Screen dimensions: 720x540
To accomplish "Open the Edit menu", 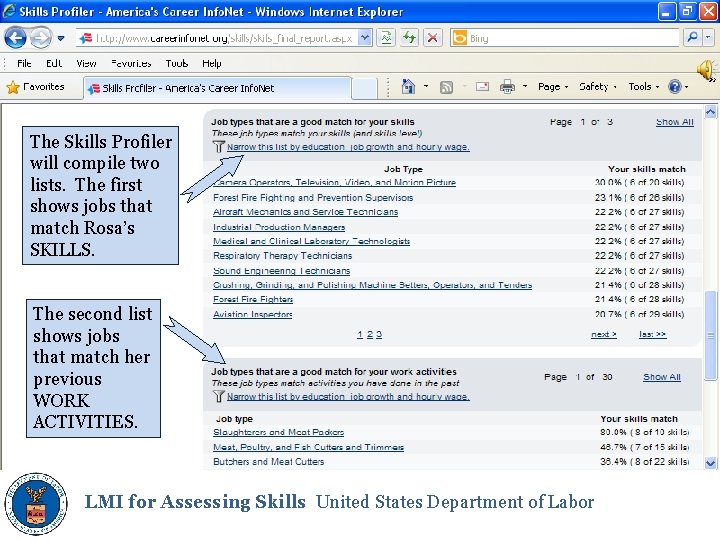I will click(x=54, y=63).
